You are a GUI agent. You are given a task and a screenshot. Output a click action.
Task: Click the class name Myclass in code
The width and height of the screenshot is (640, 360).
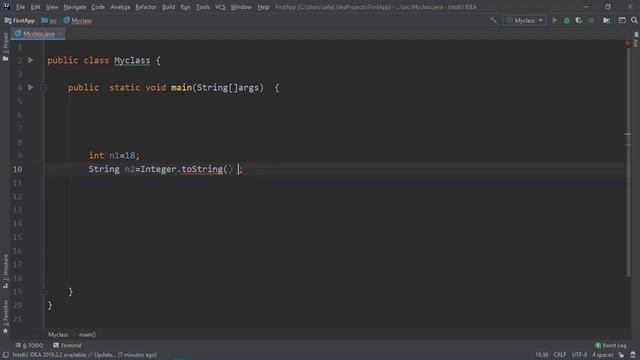click(132, 60)
